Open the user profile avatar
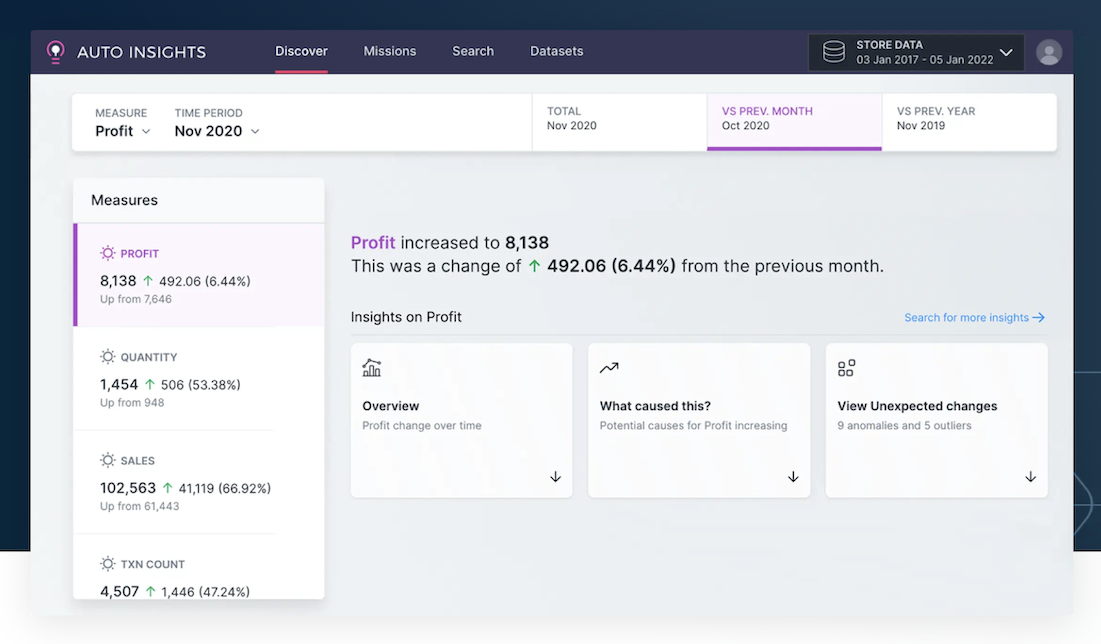 pos(1048,53)
